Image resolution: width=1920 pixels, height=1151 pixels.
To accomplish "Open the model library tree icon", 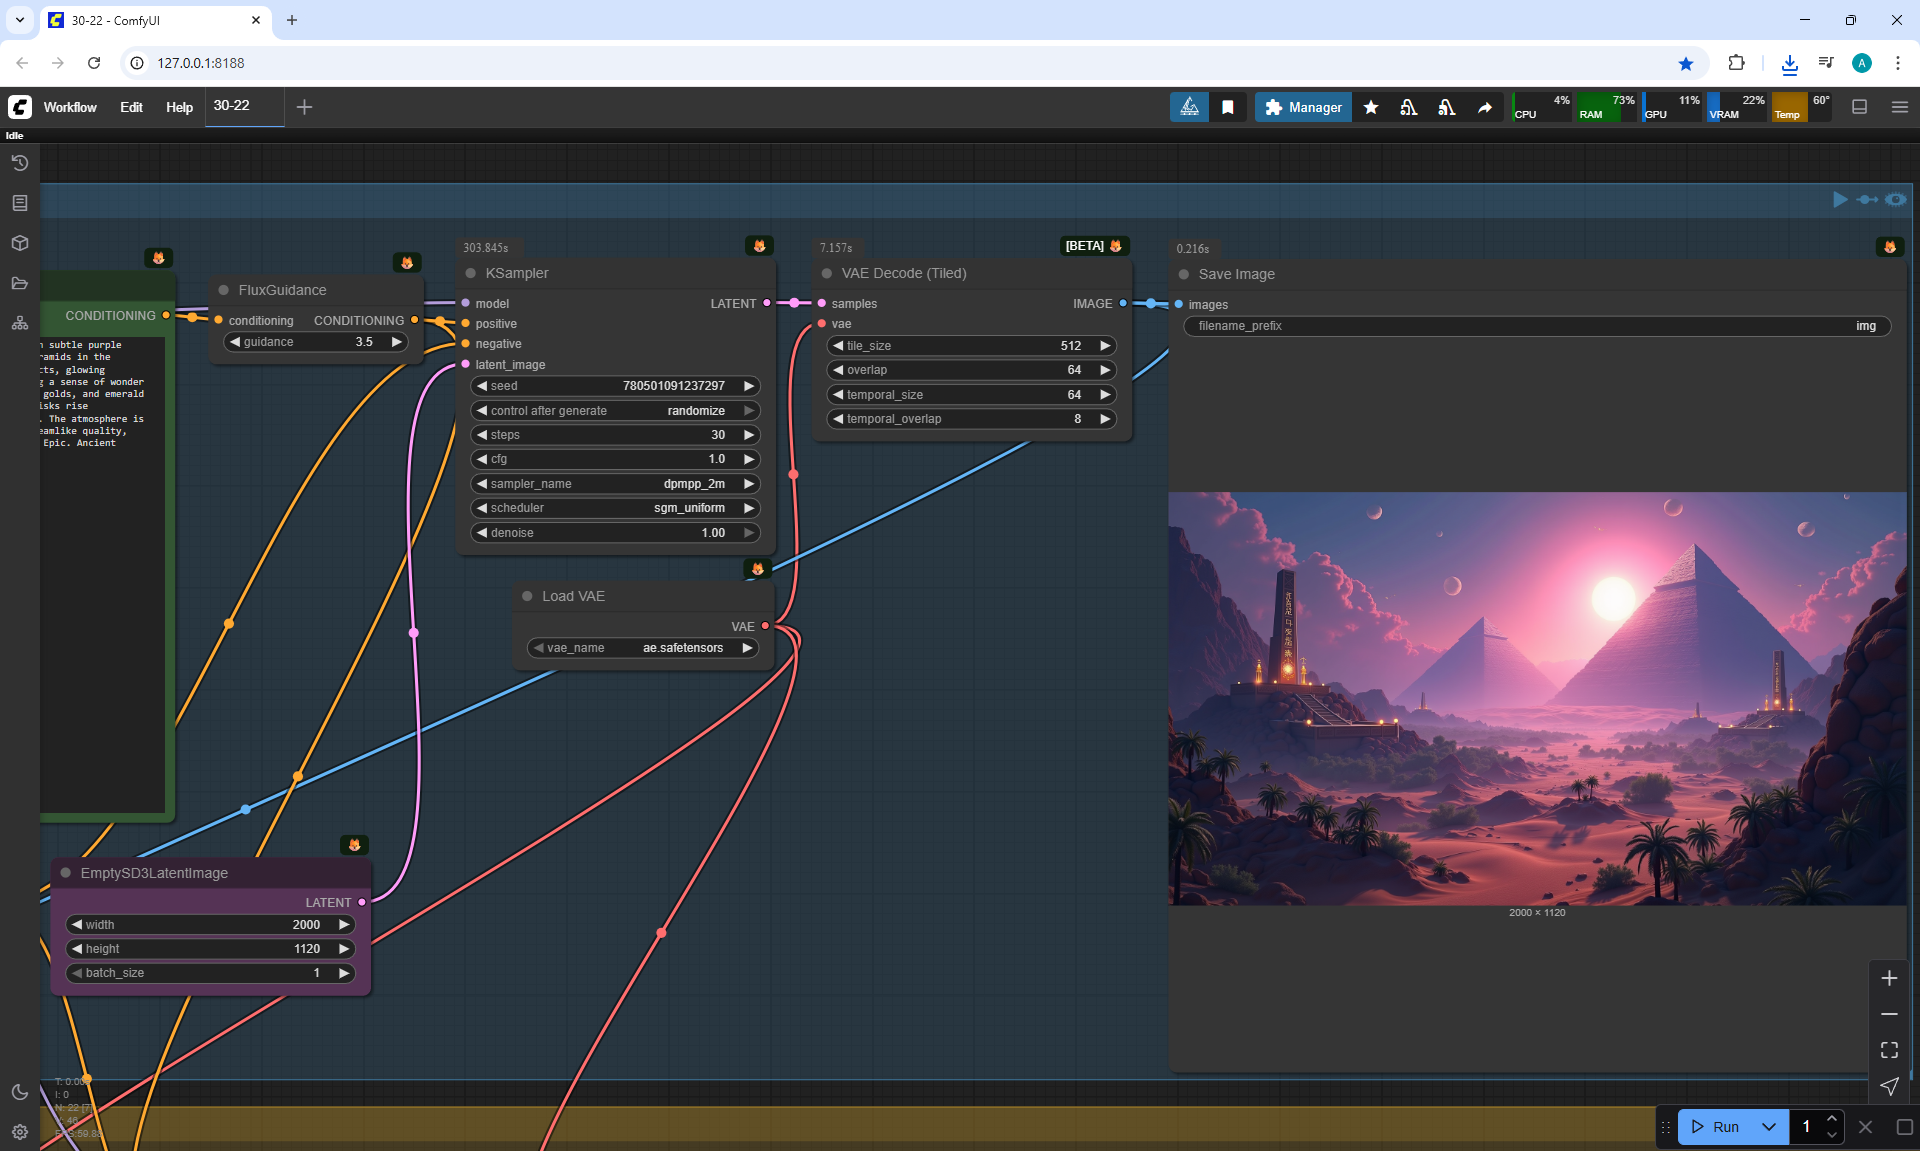I will coord(20,323).
